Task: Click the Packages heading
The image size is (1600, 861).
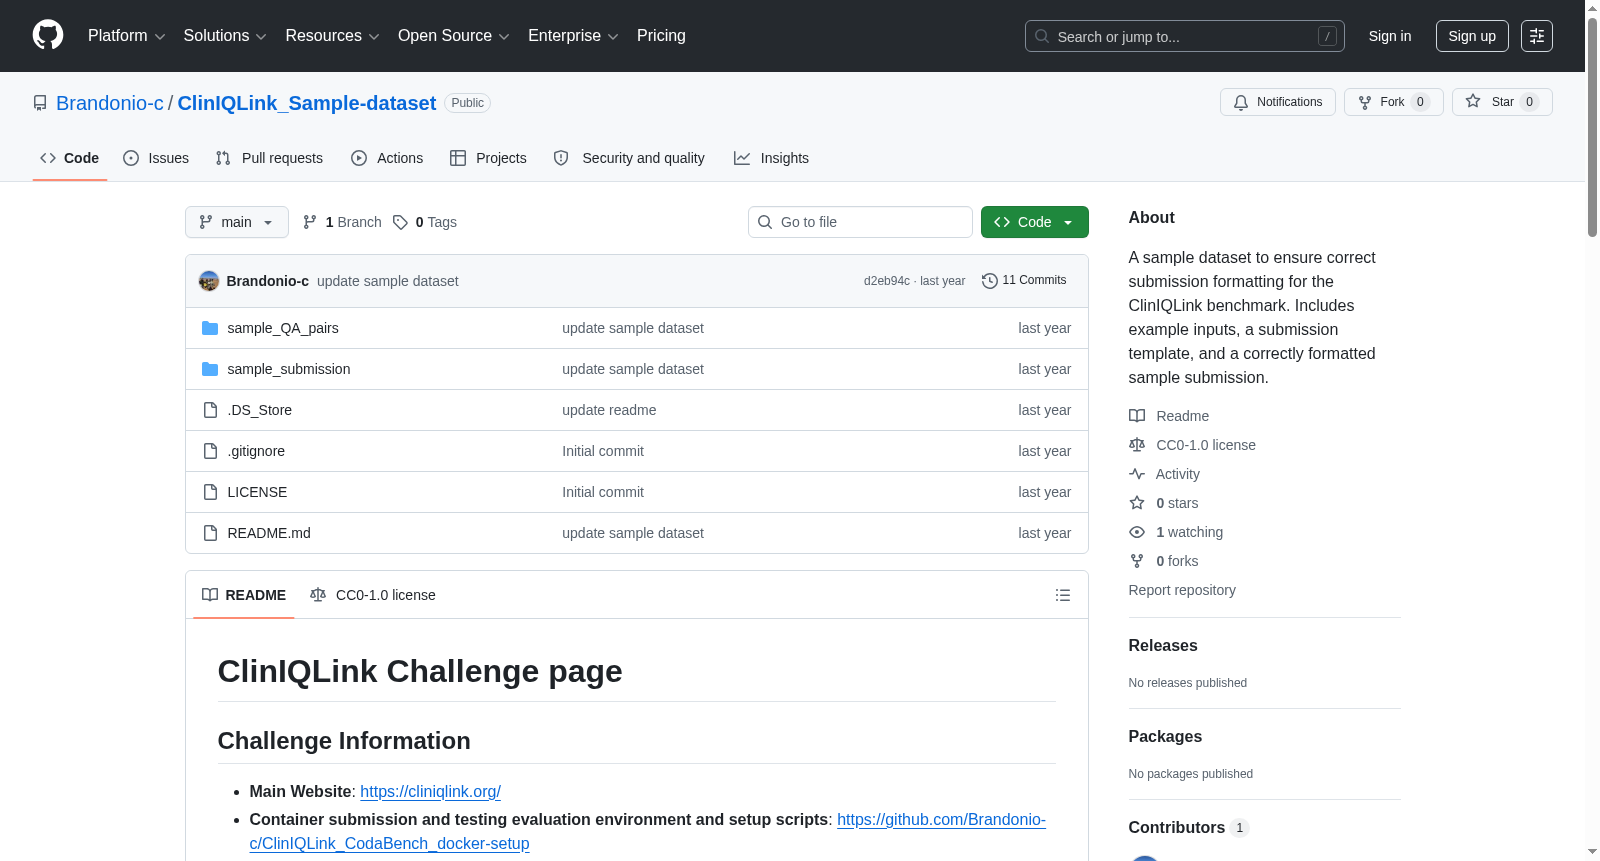Action: click(1165, 737)
